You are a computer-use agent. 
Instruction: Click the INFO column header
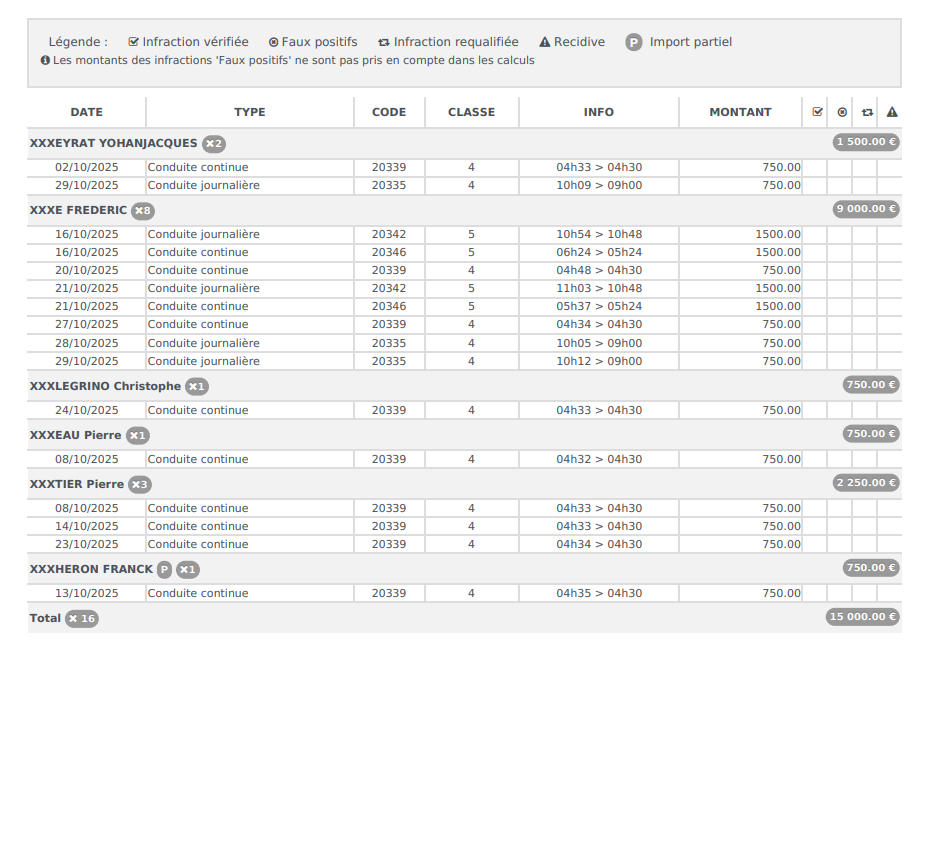pyautogui.click(x=599, y=112)
